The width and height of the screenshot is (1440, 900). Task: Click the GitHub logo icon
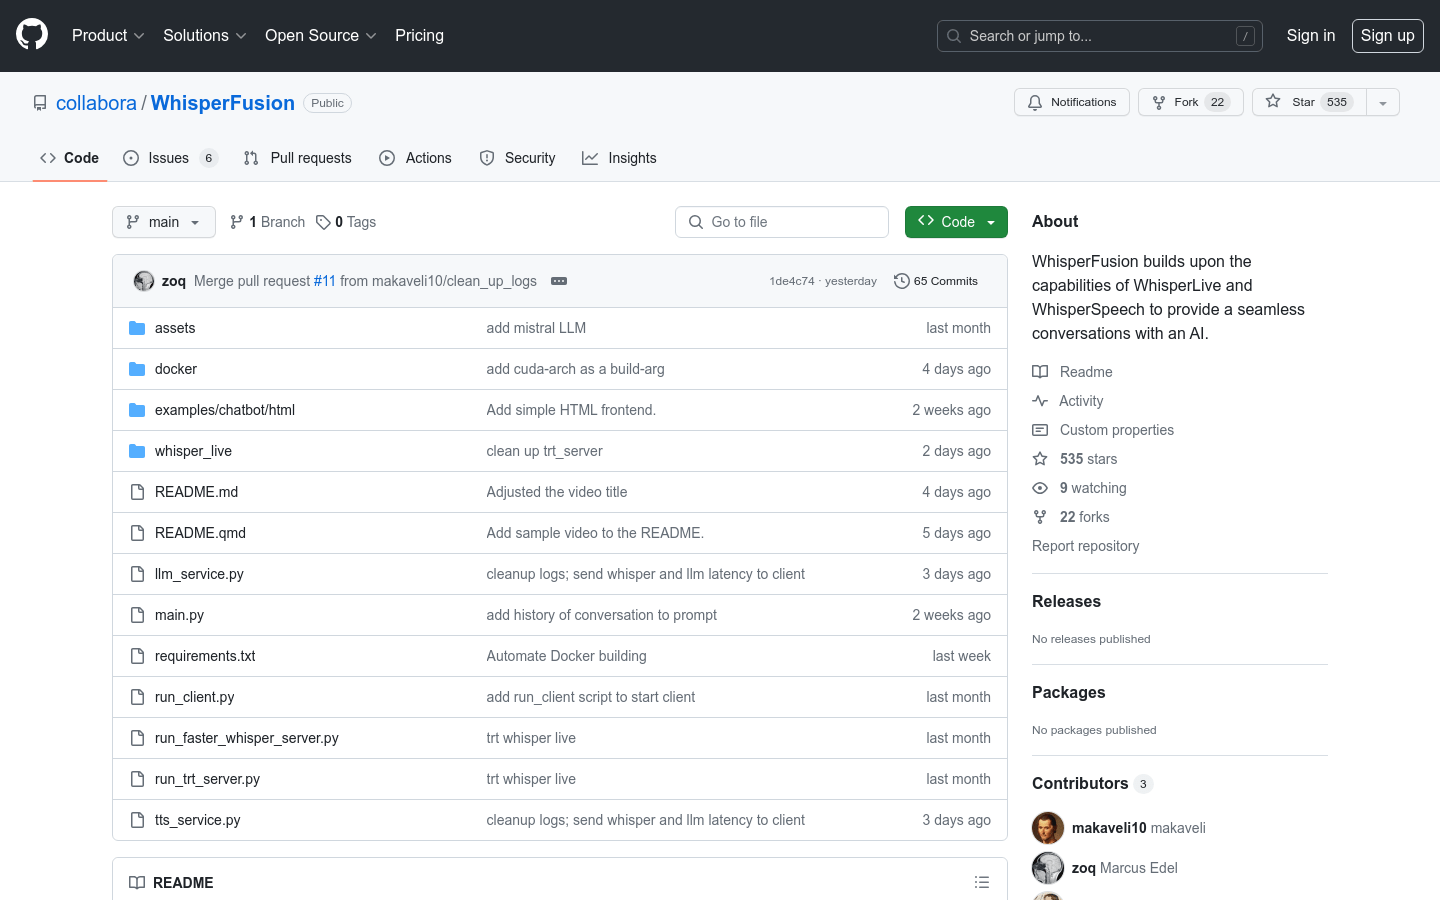click(32, 35)
